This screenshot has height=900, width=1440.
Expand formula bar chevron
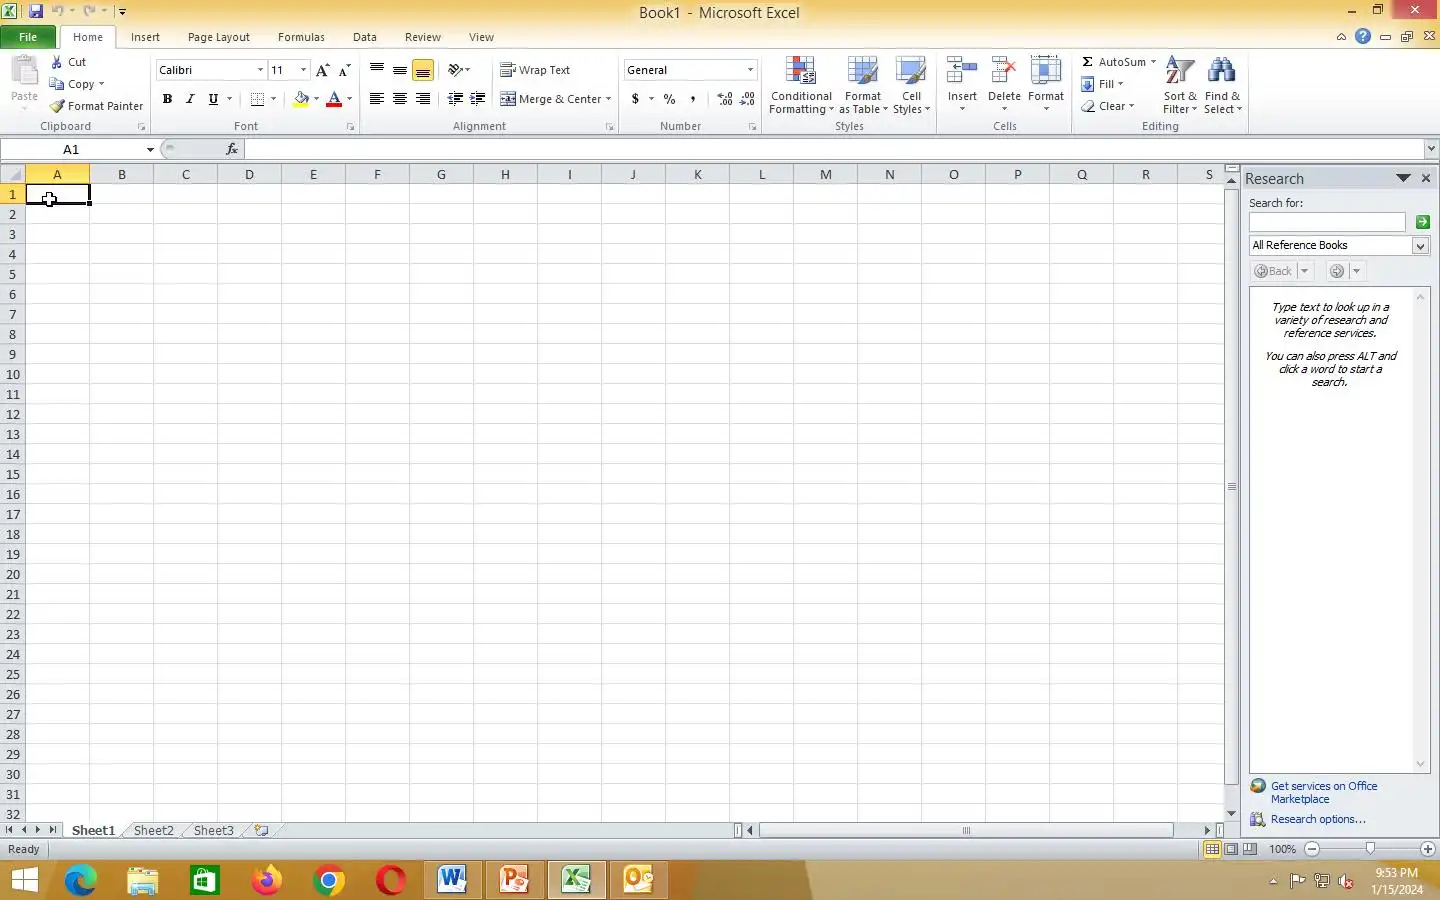(x=1431, y=149)
